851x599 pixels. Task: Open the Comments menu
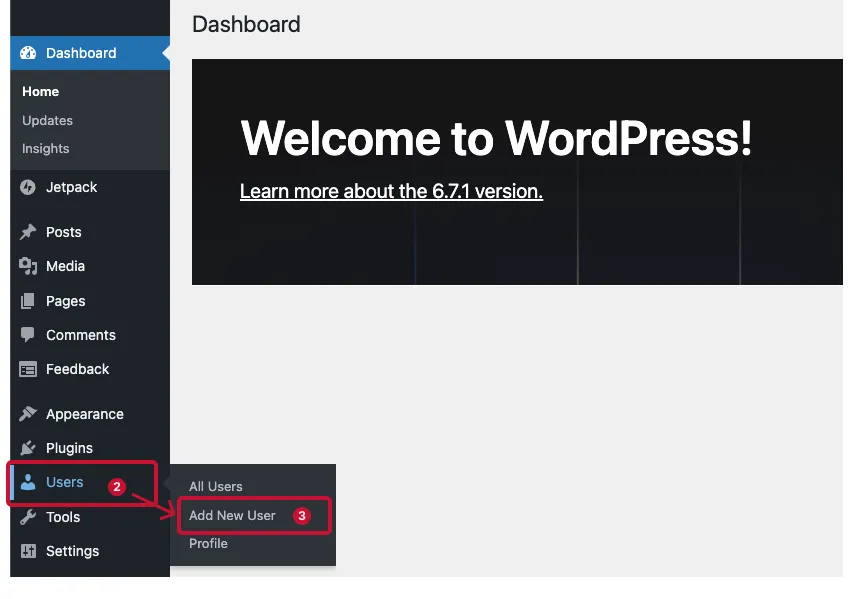(x=81, y=335)
